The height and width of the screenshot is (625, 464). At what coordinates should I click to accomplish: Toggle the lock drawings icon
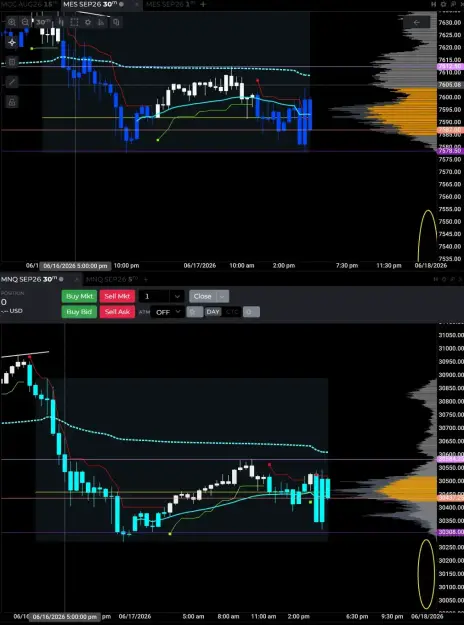[x=12, y=102]
